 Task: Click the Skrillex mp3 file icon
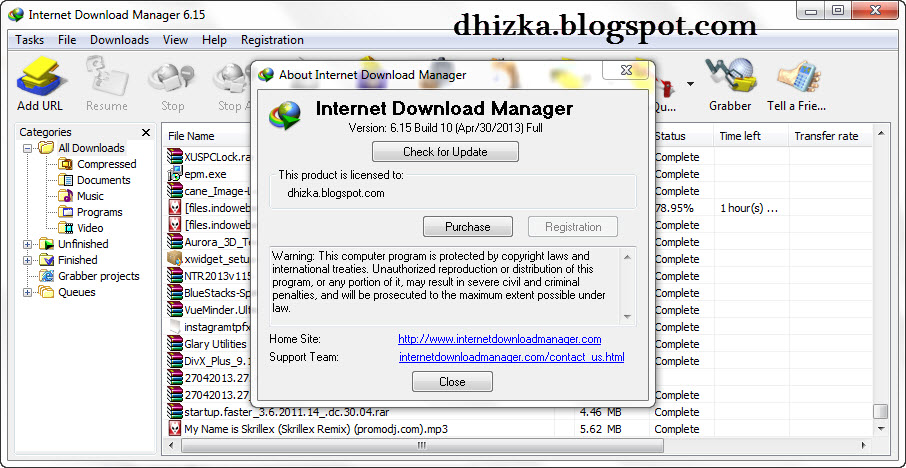coord(174,429)
